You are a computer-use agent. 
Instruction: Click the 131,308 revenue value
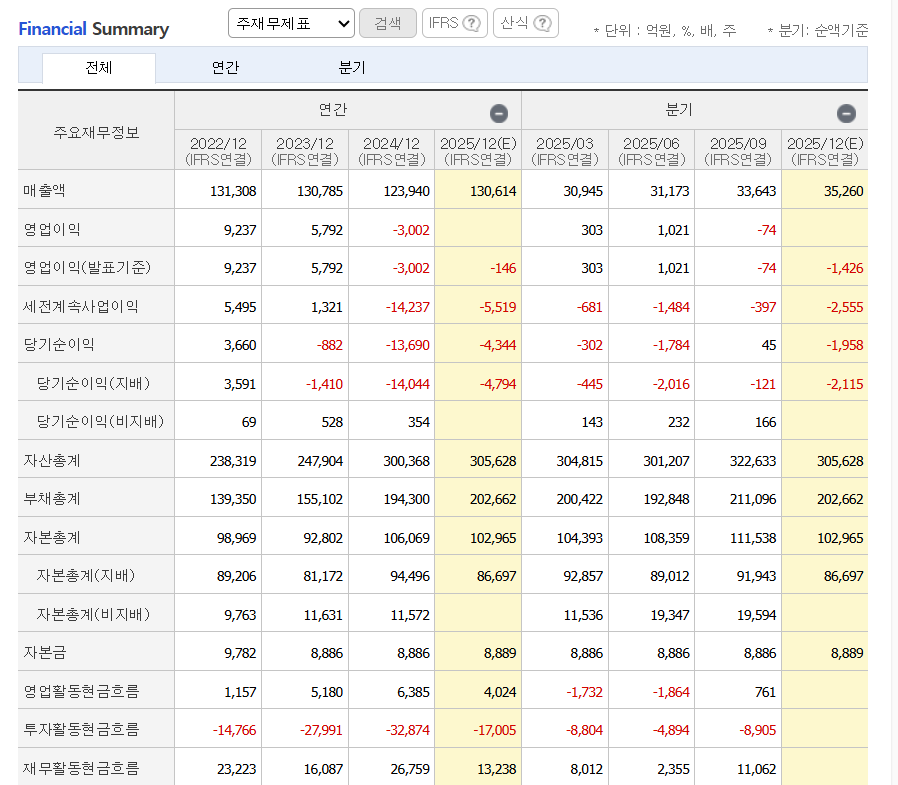pyautogui.click(x=233, y=191)
